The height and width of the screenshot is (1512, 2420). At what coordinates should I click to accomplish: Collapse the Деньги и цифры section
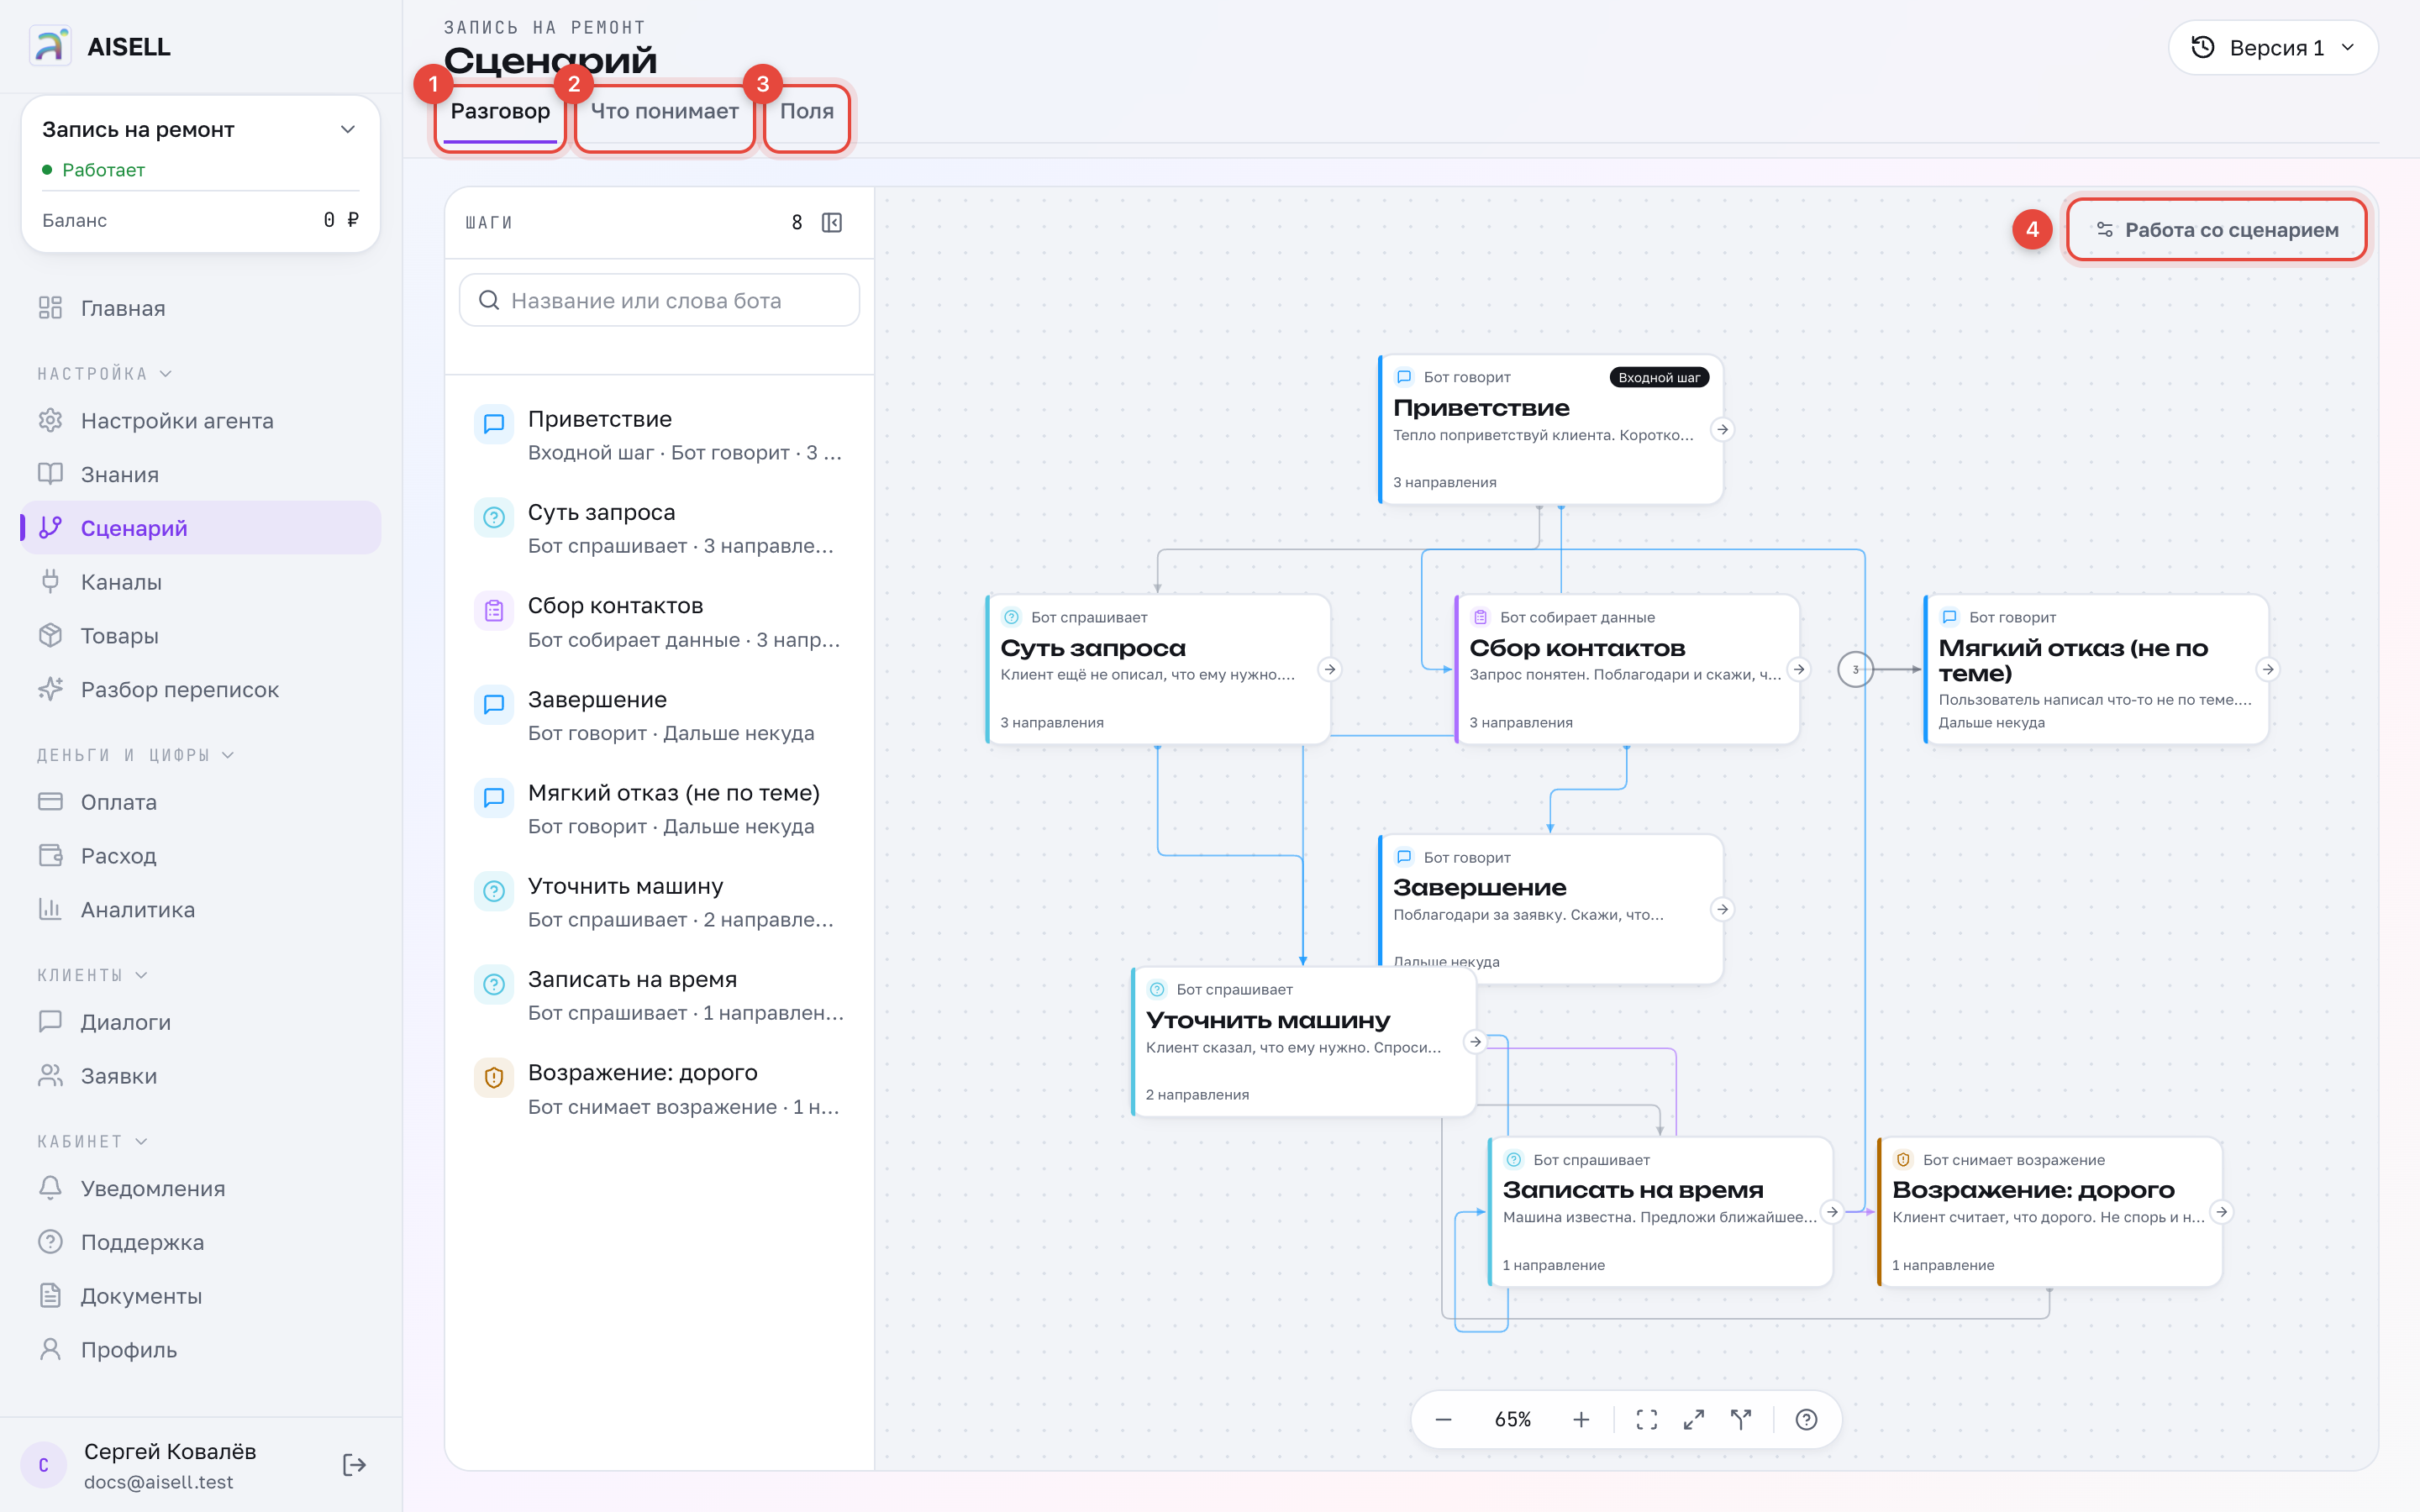136,755
